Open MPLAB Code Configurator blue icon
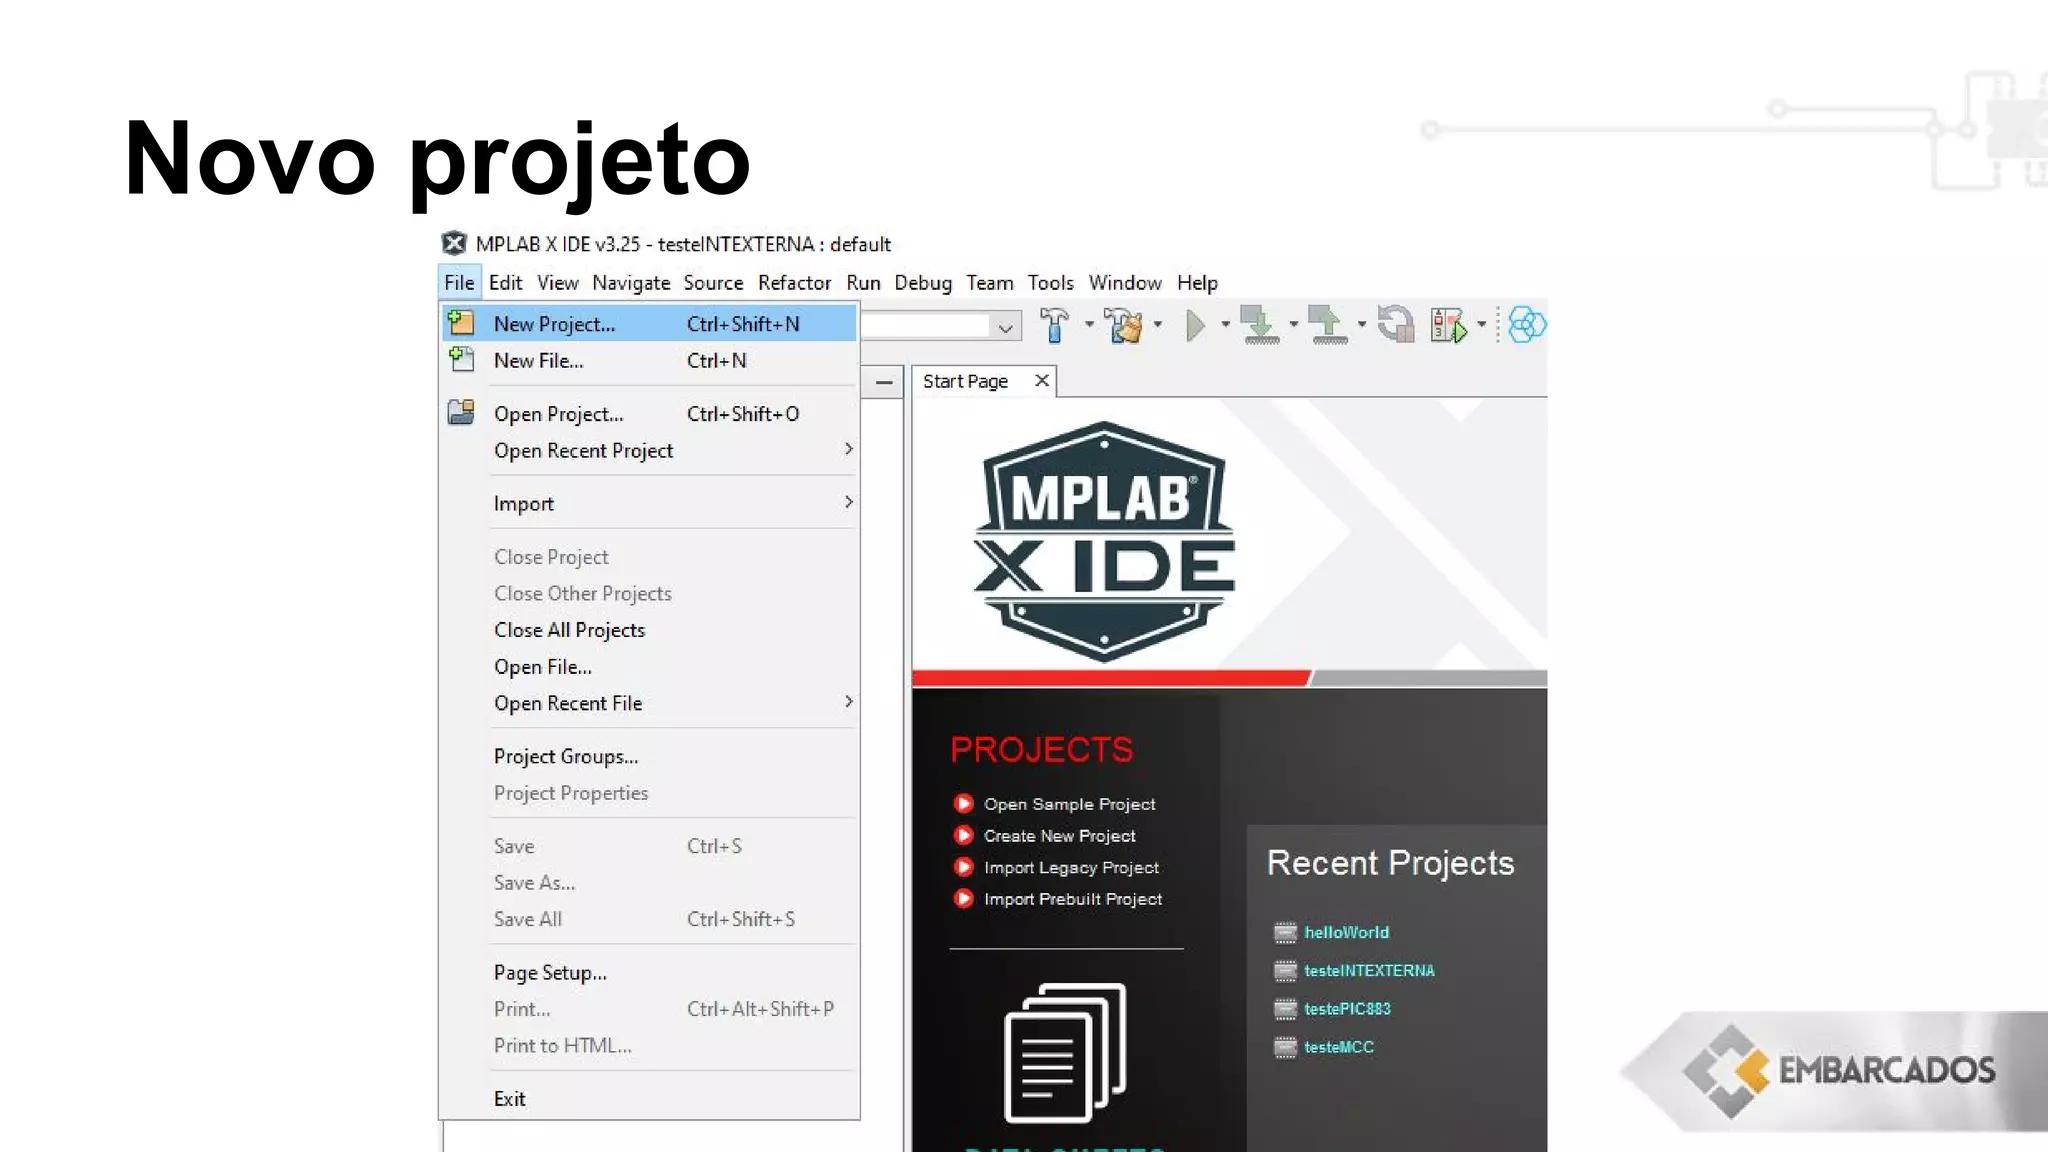This screenshot has width=2048, height=1152. (1527, 325)
